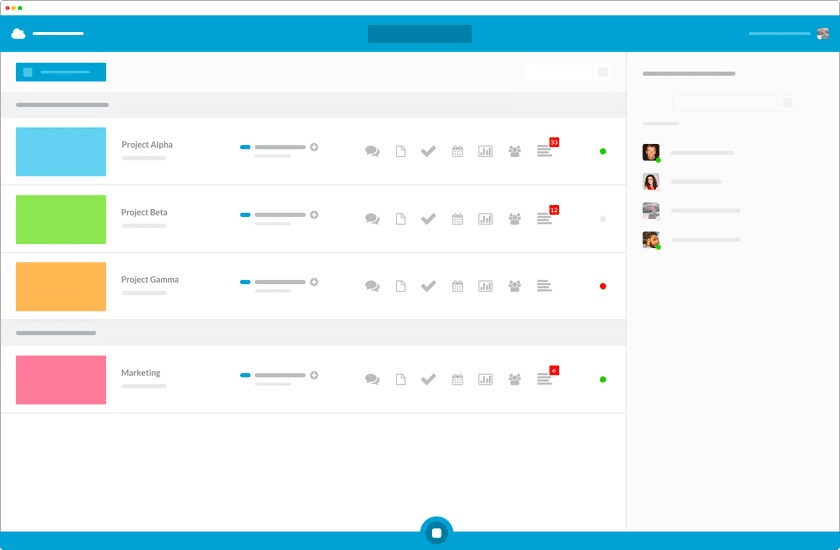Click the search field in the right sidebar

(x=728, y=102)
